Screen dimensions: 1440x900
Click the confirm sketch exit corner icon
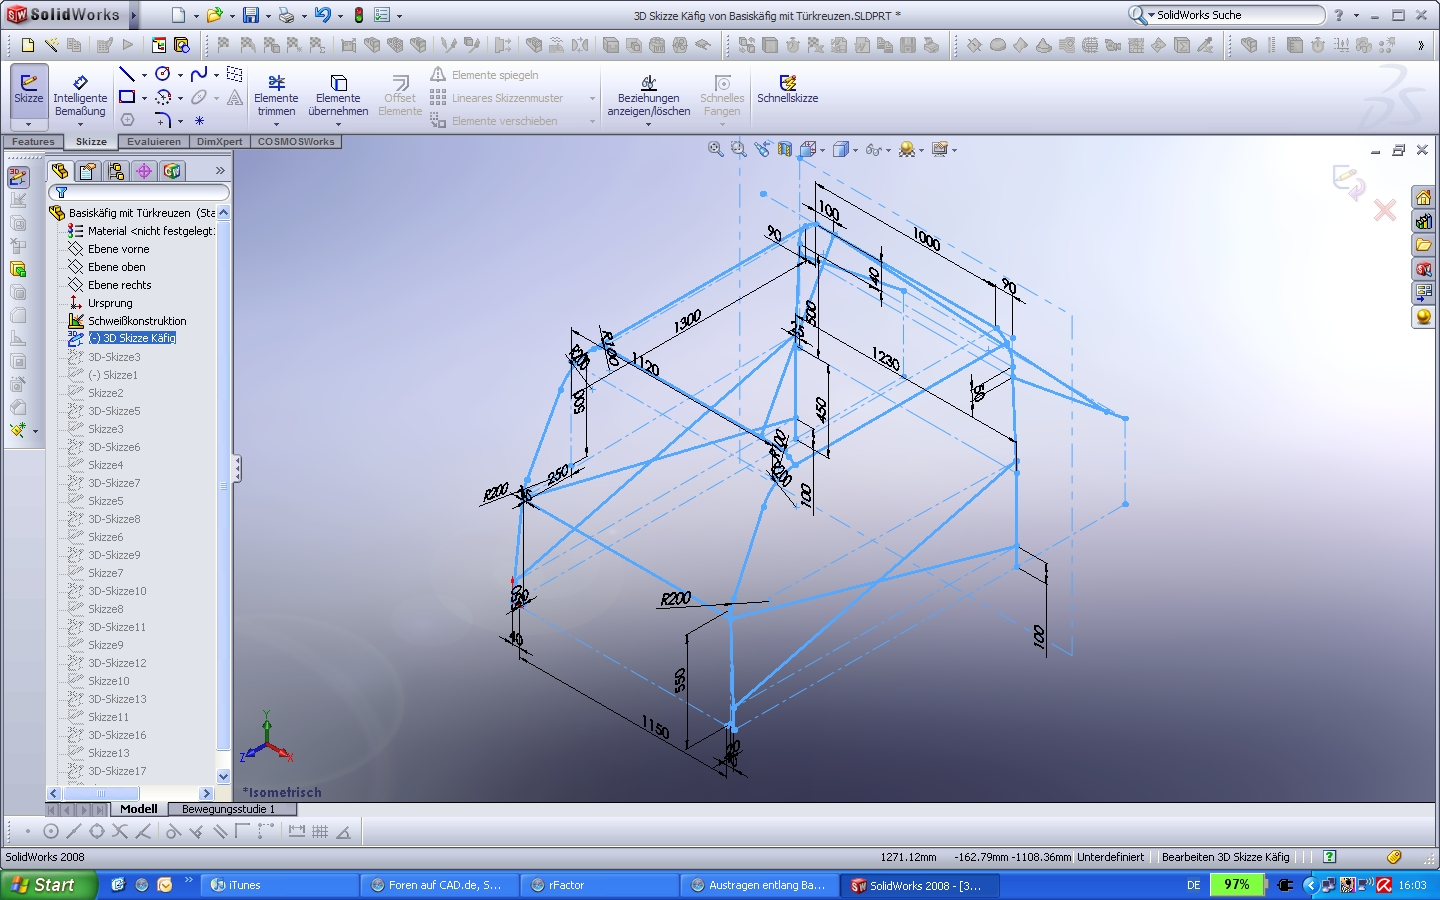1347,182
